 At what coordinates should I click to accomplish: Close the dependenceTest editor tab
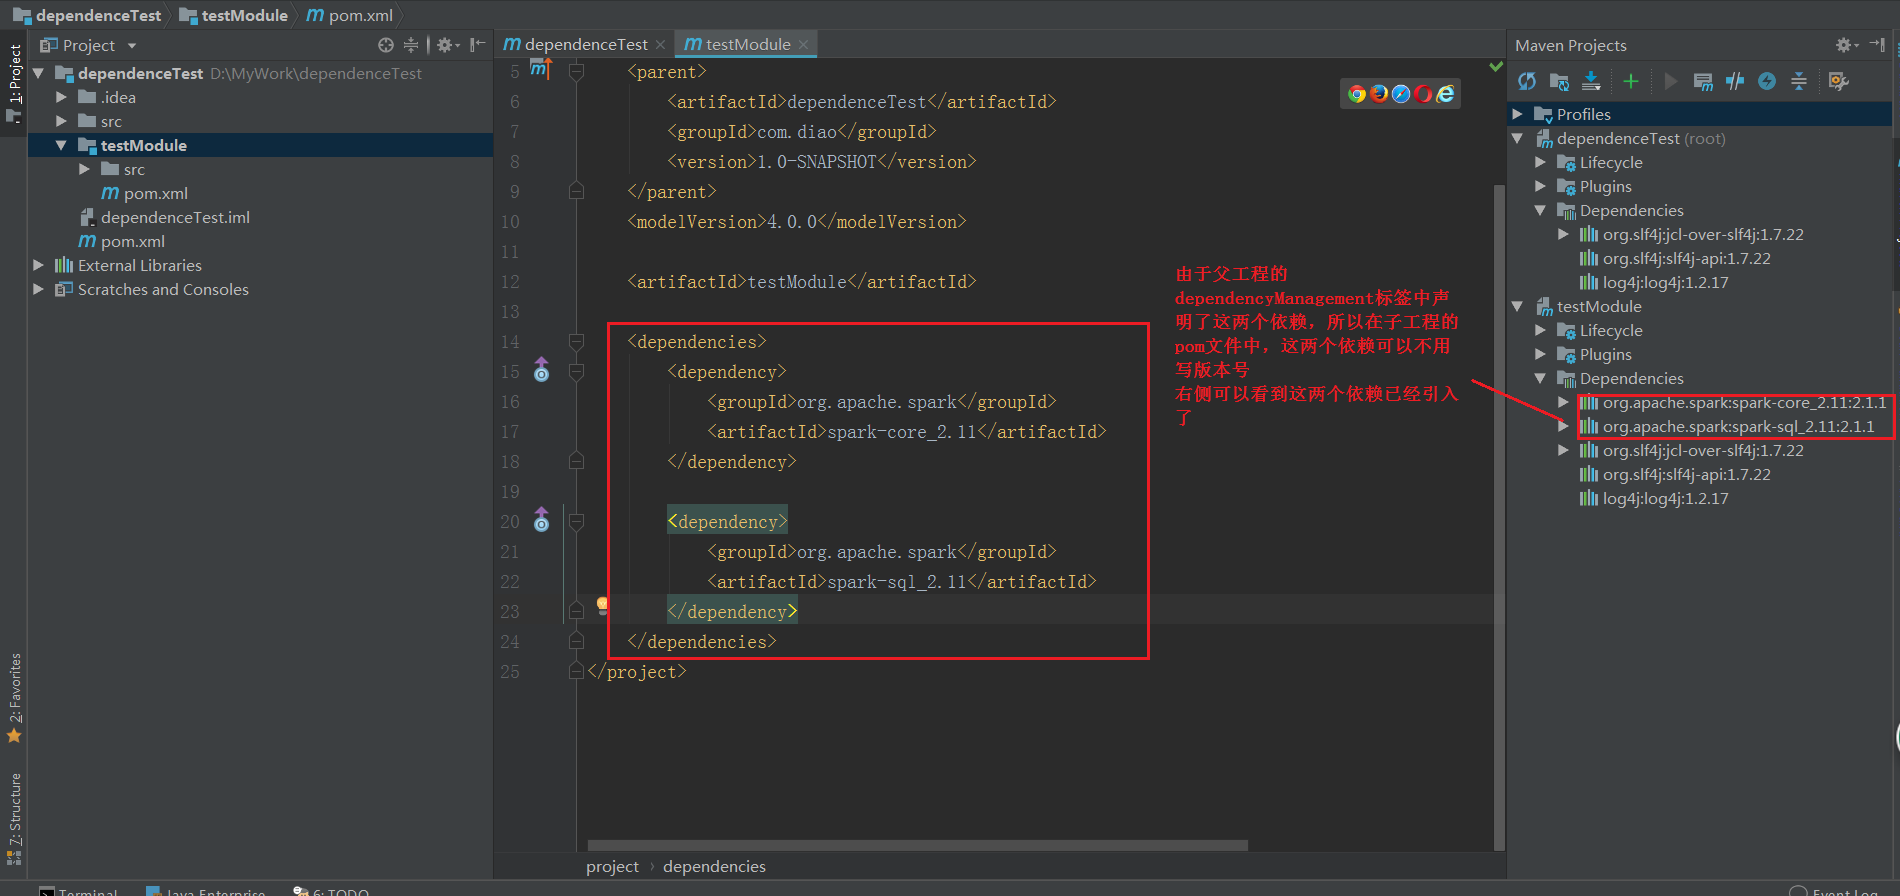click(660, 45)
